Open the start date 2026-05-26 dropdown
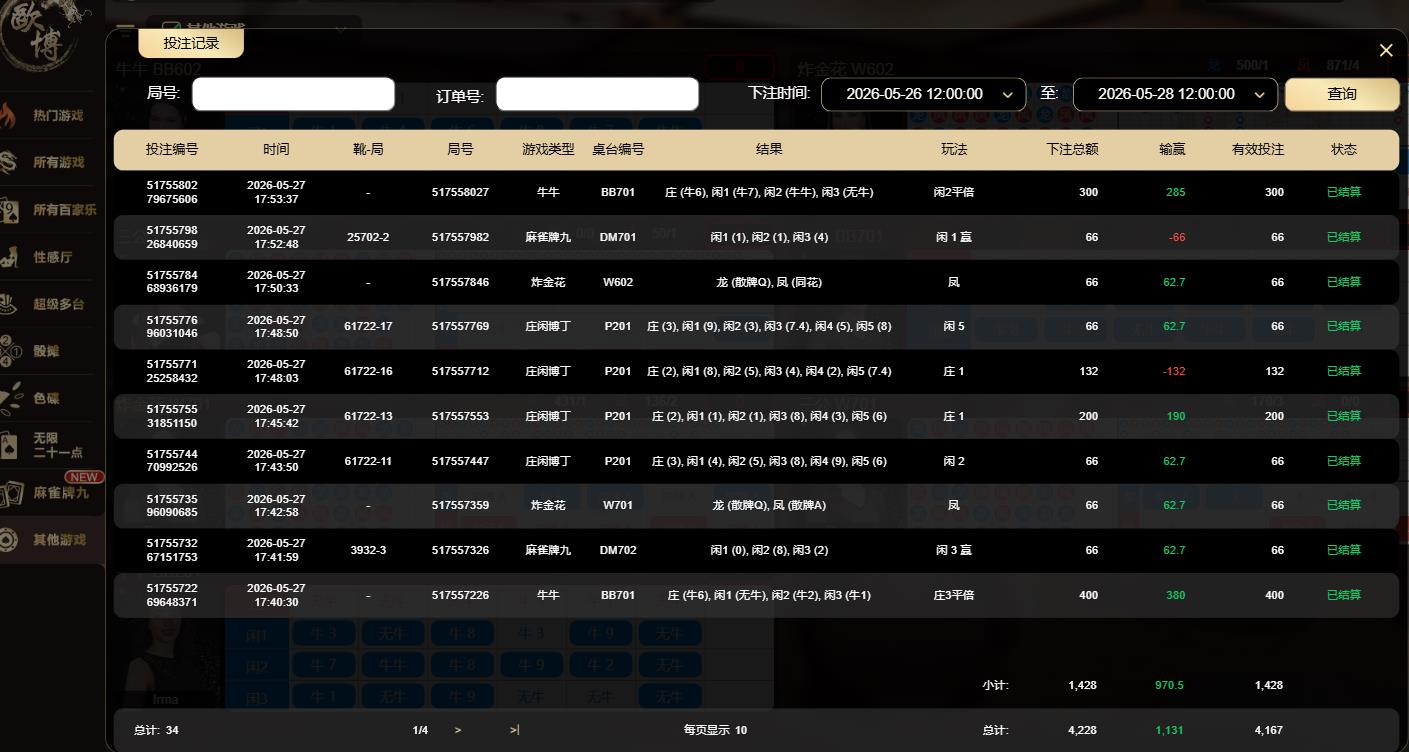Viewport: 1409px width, 752px height. tap(923, 94)
